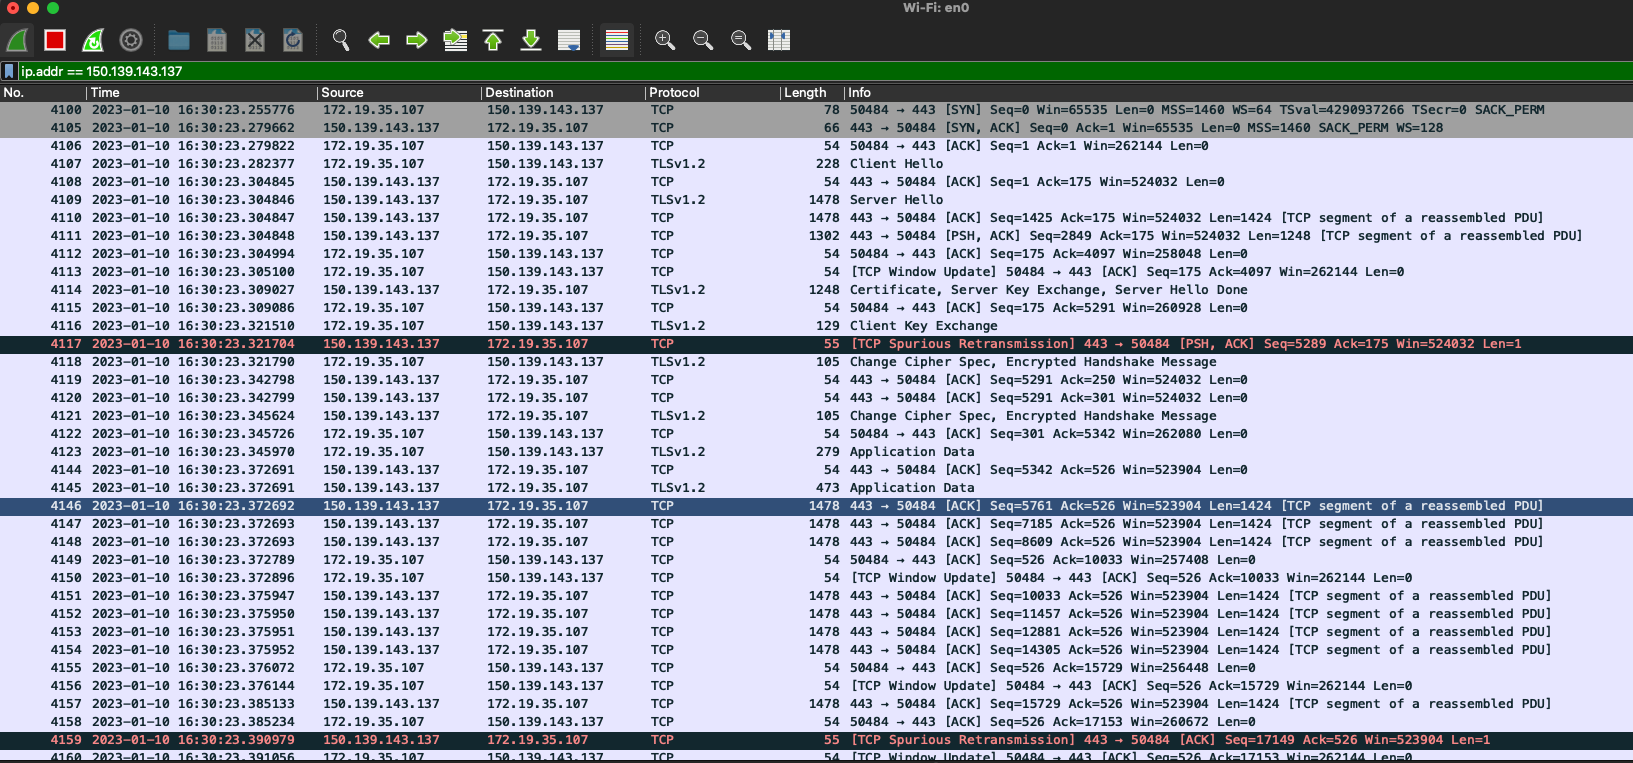This screenshot has height=763, width=1633.
Task: Select packet 4150 TCP Window Update
Action: [x=816, y=578]
